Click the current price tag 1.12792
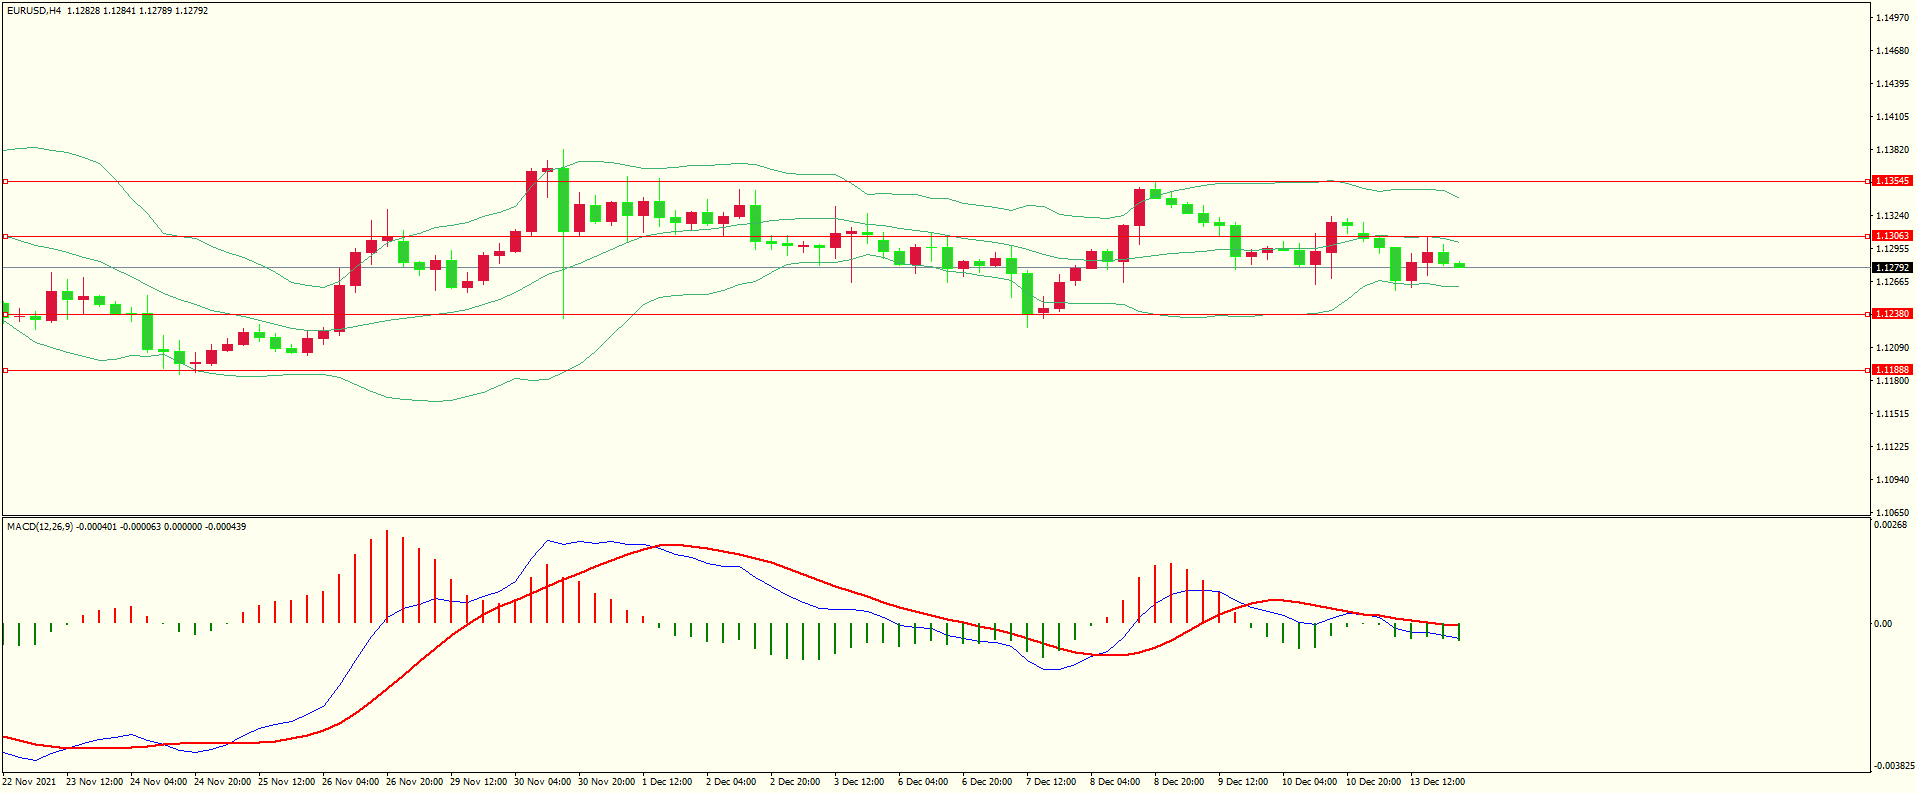Screen dimensions: 1916x793 [x=1891, y=268]
